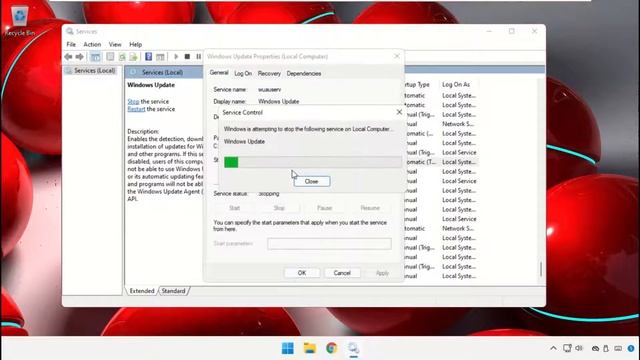640x360 pixels.
Task: Sort by the Log On As column header
Action: [x=456, y=84]
